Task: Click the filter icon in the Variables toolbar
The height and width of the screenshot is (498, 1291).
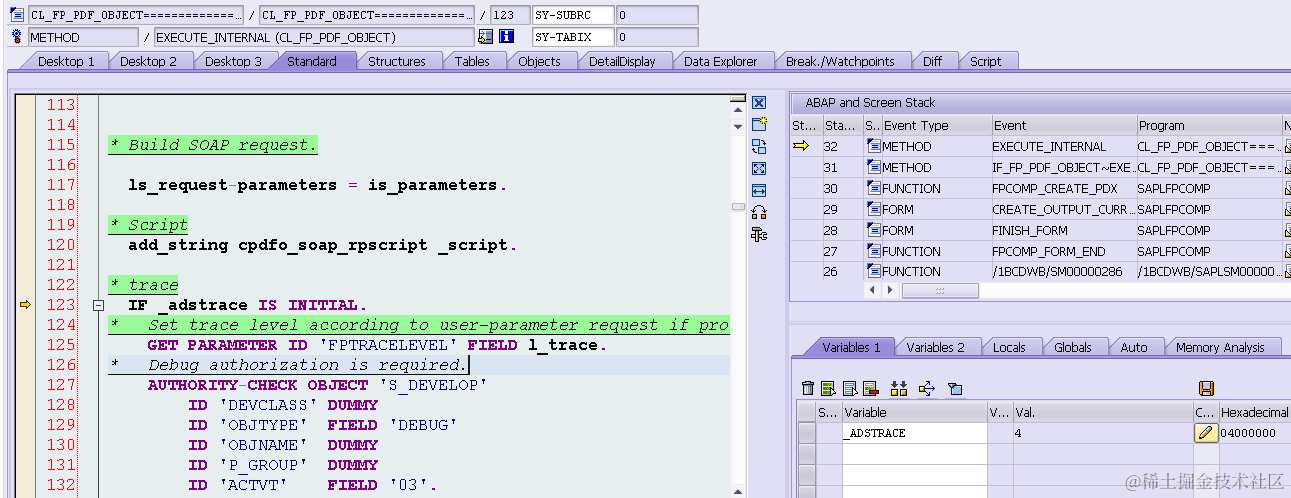Action: click(955, 388)
